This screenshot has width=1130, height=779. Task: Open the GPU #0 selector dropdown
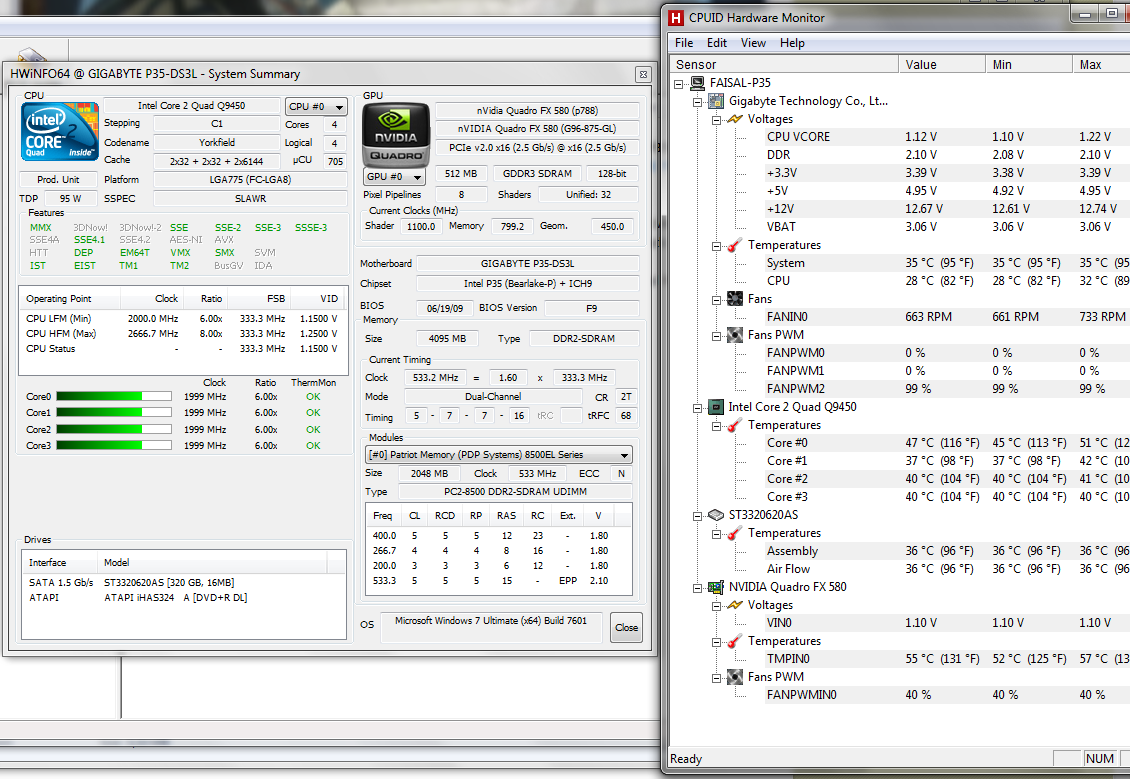pos(394,177)
